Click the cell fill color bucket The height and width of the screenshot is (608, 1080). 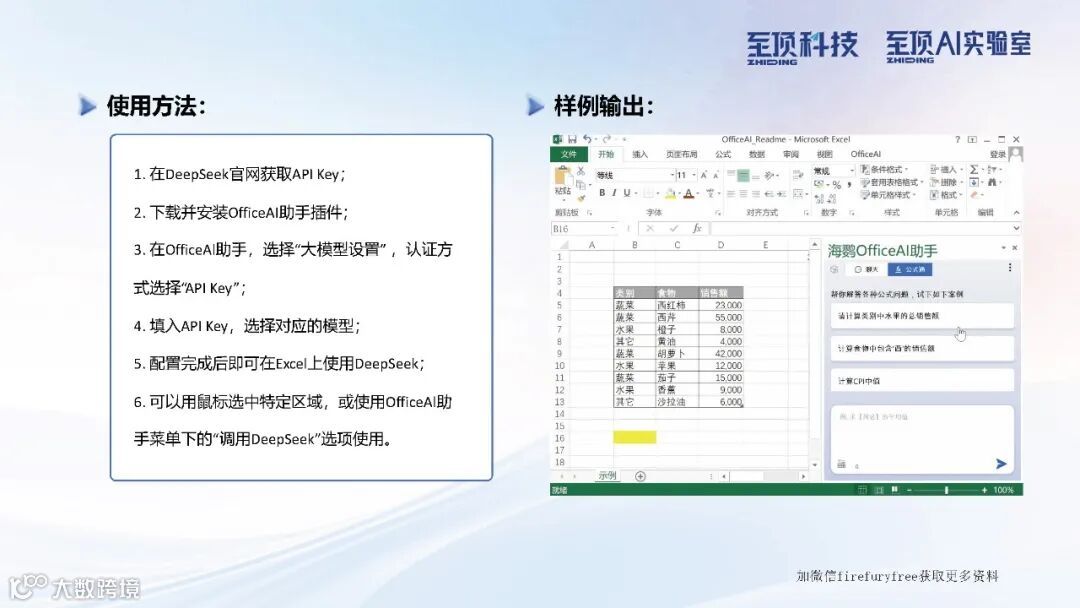670,194
